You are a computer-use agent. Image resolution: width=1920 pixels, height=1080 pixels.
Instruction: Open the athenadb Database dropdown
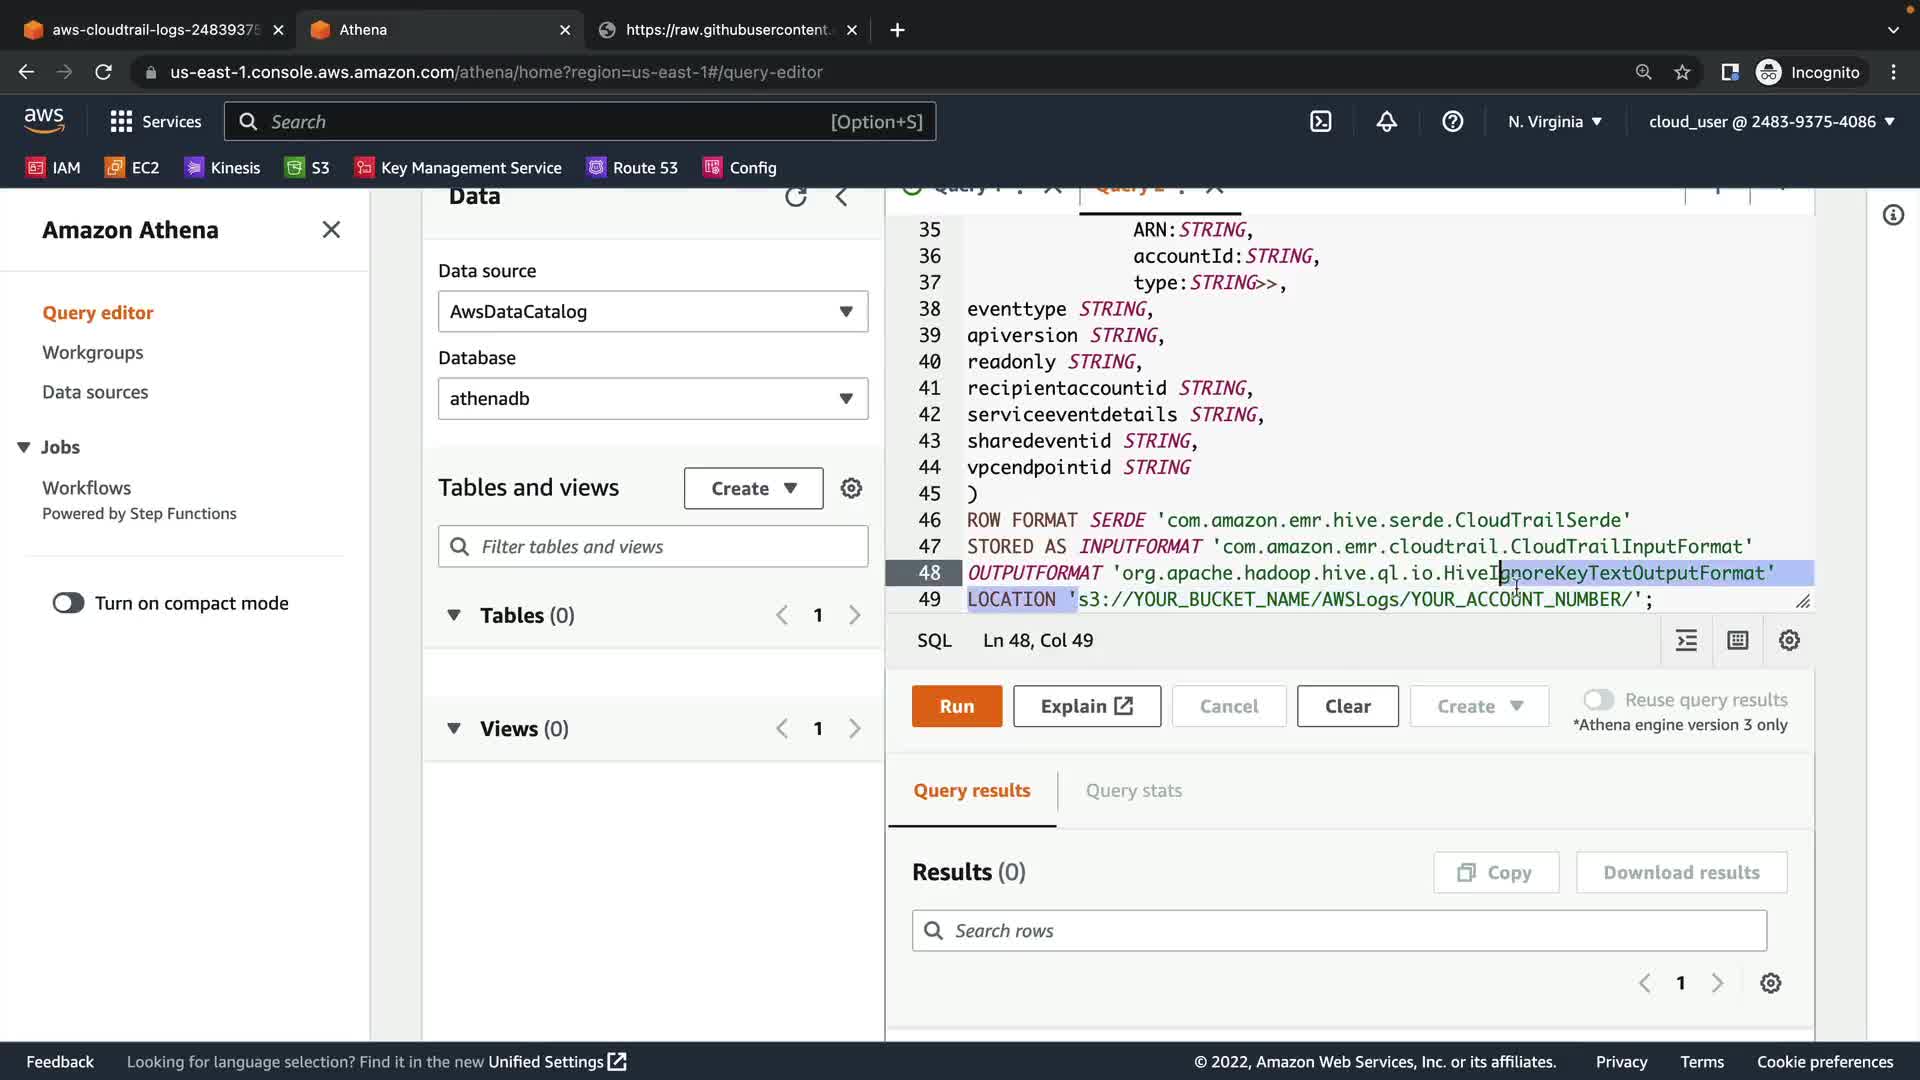pos(652,399)
